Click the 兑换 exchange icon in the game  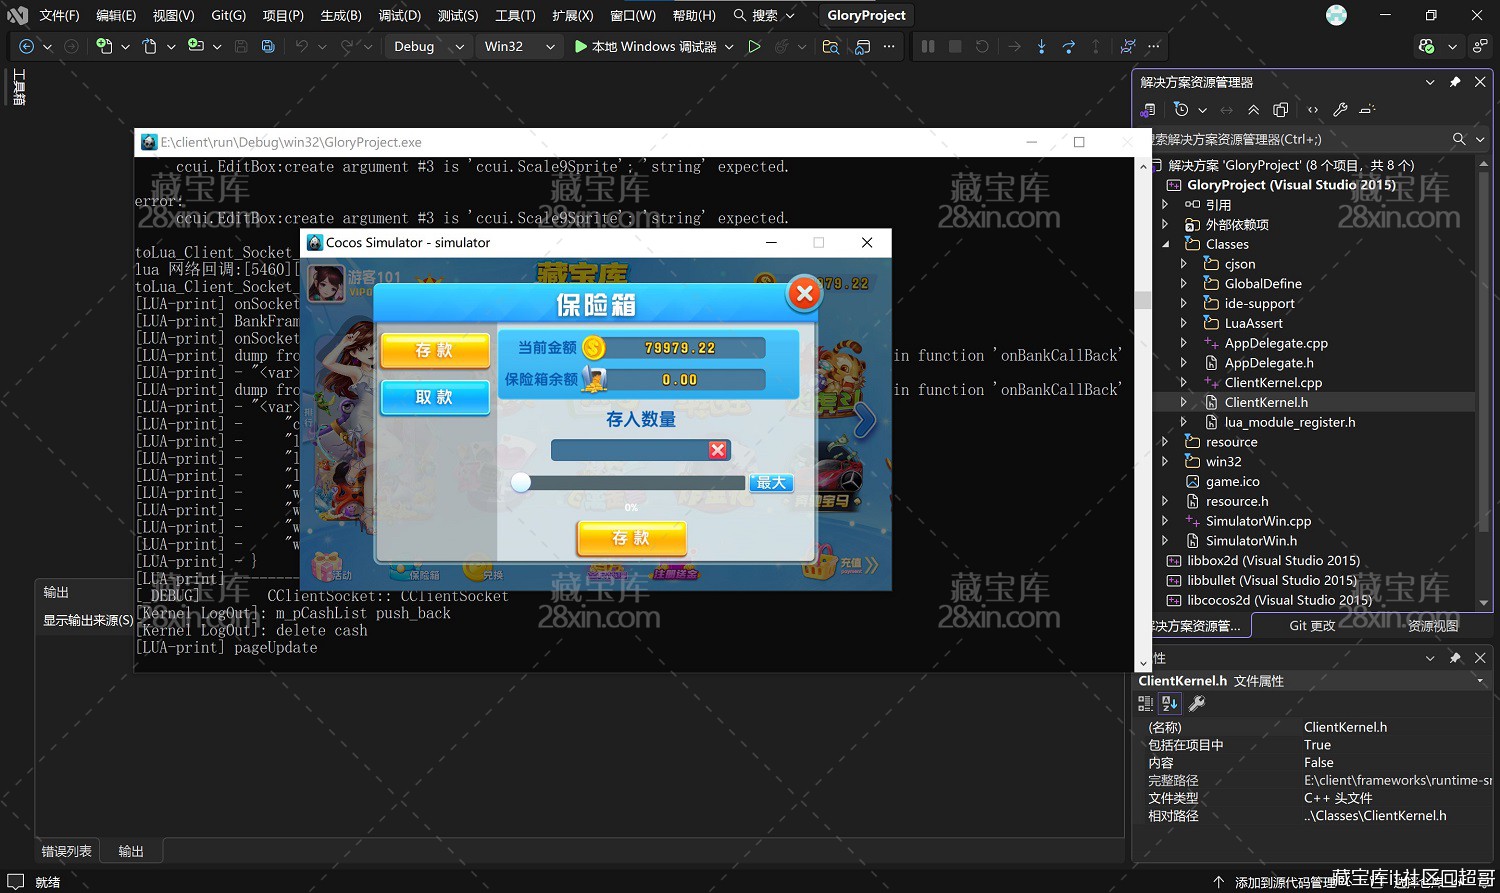click(x=478, y=570)
